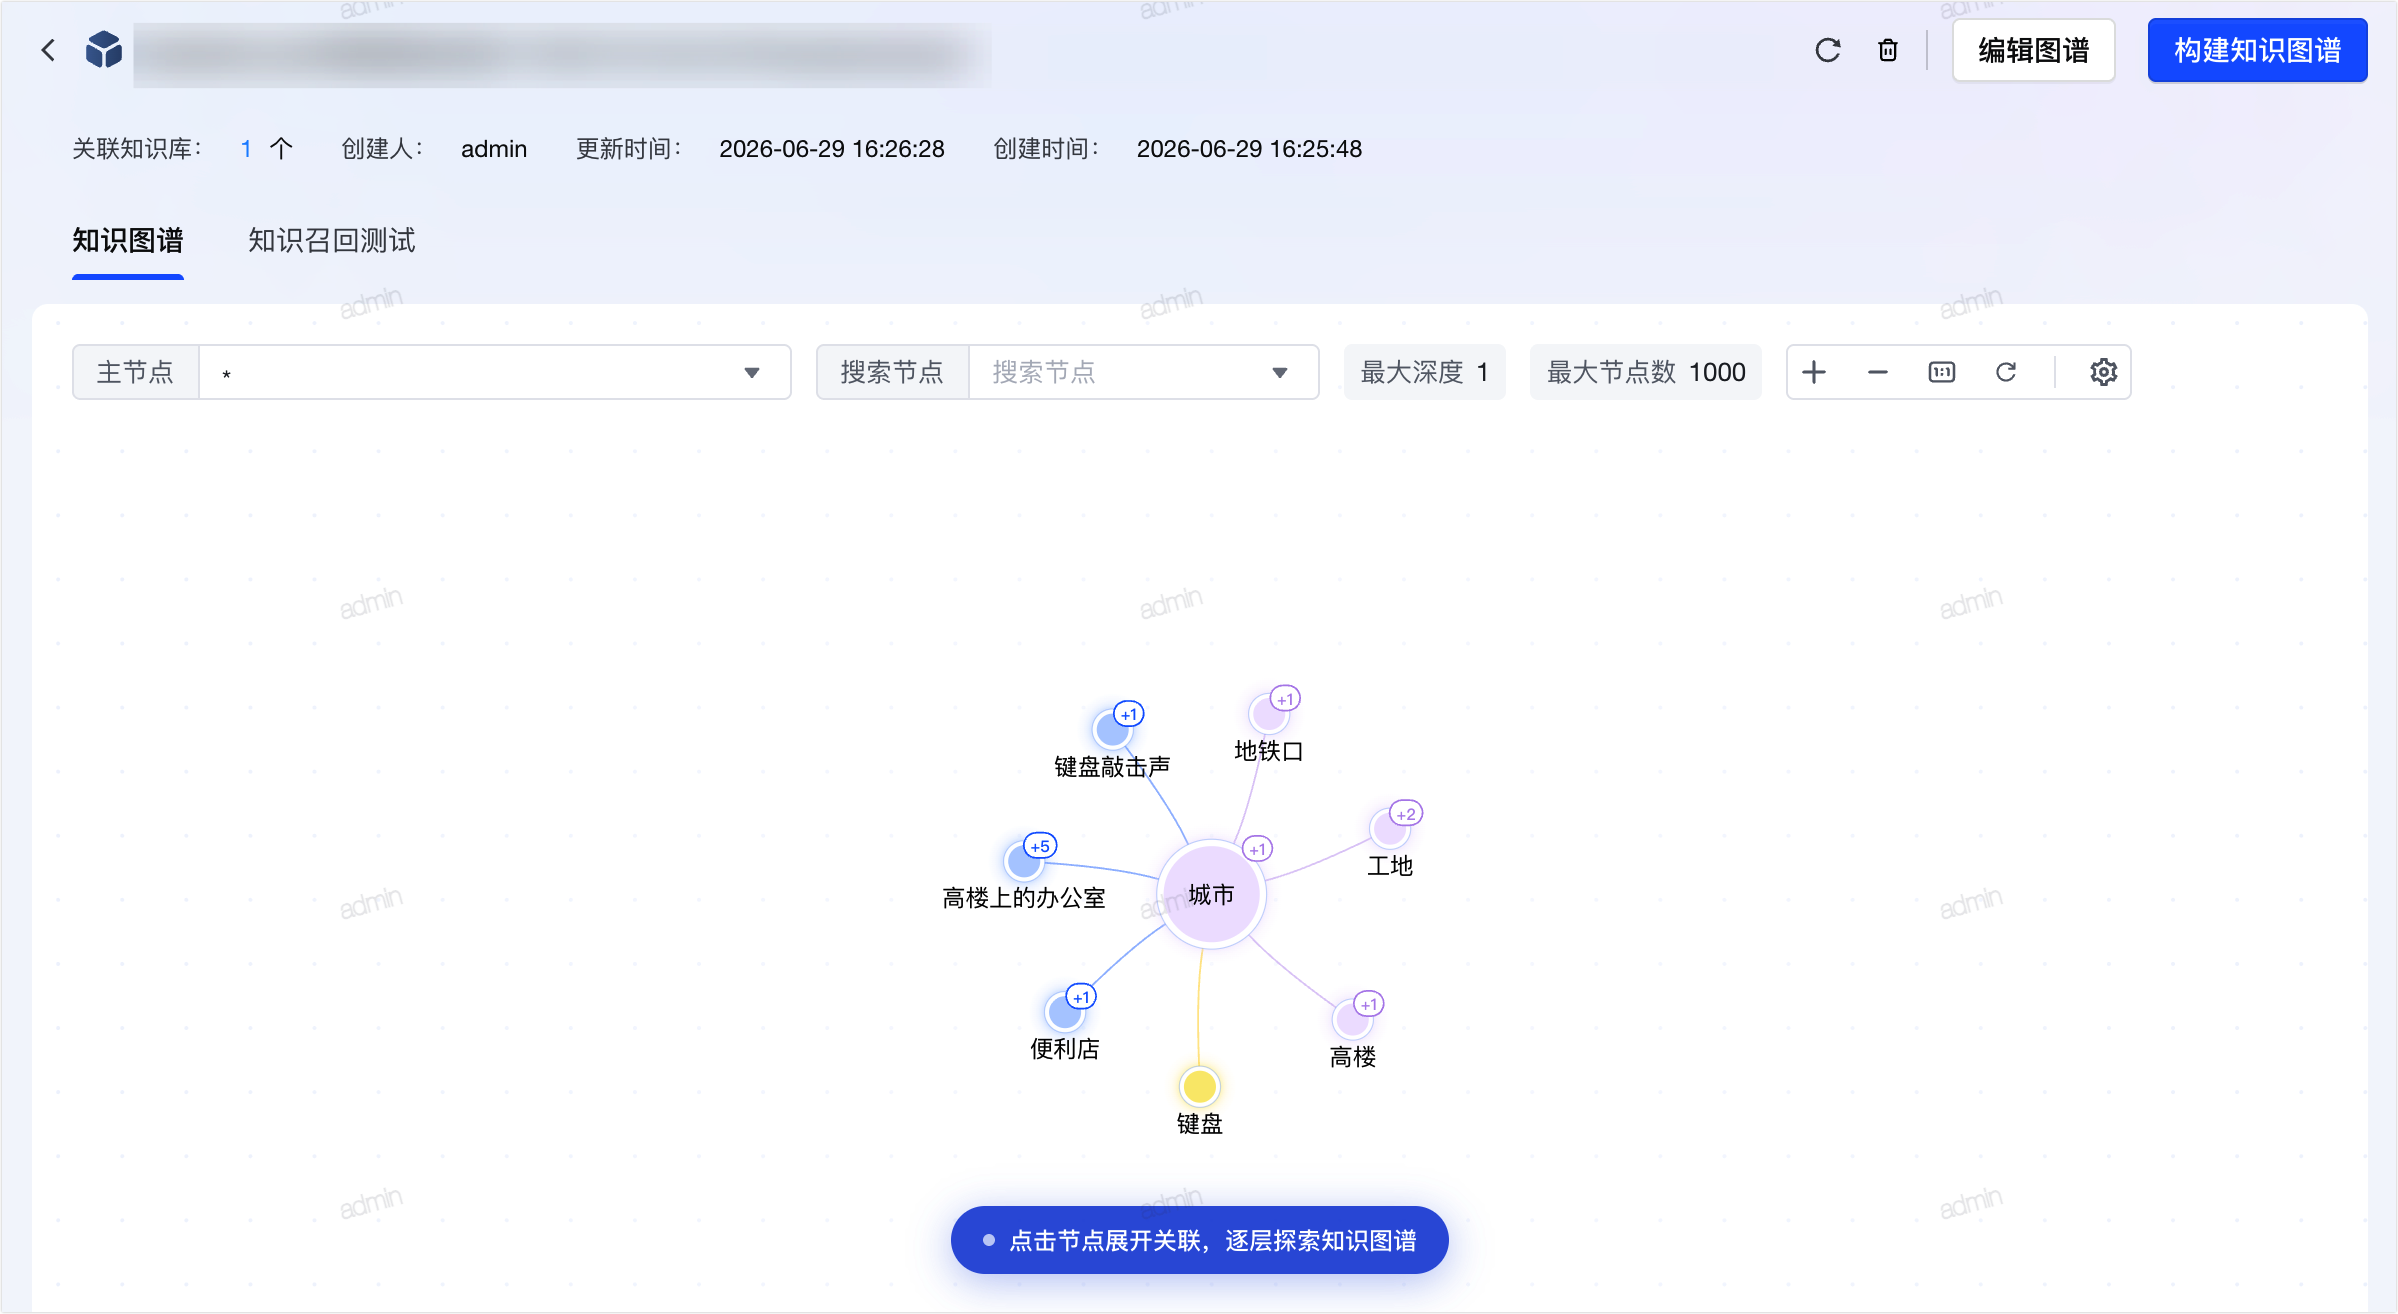Reset graph to 1:1 scale icon
This screenshot has height=1314, width=2398.
(1941, 372)
